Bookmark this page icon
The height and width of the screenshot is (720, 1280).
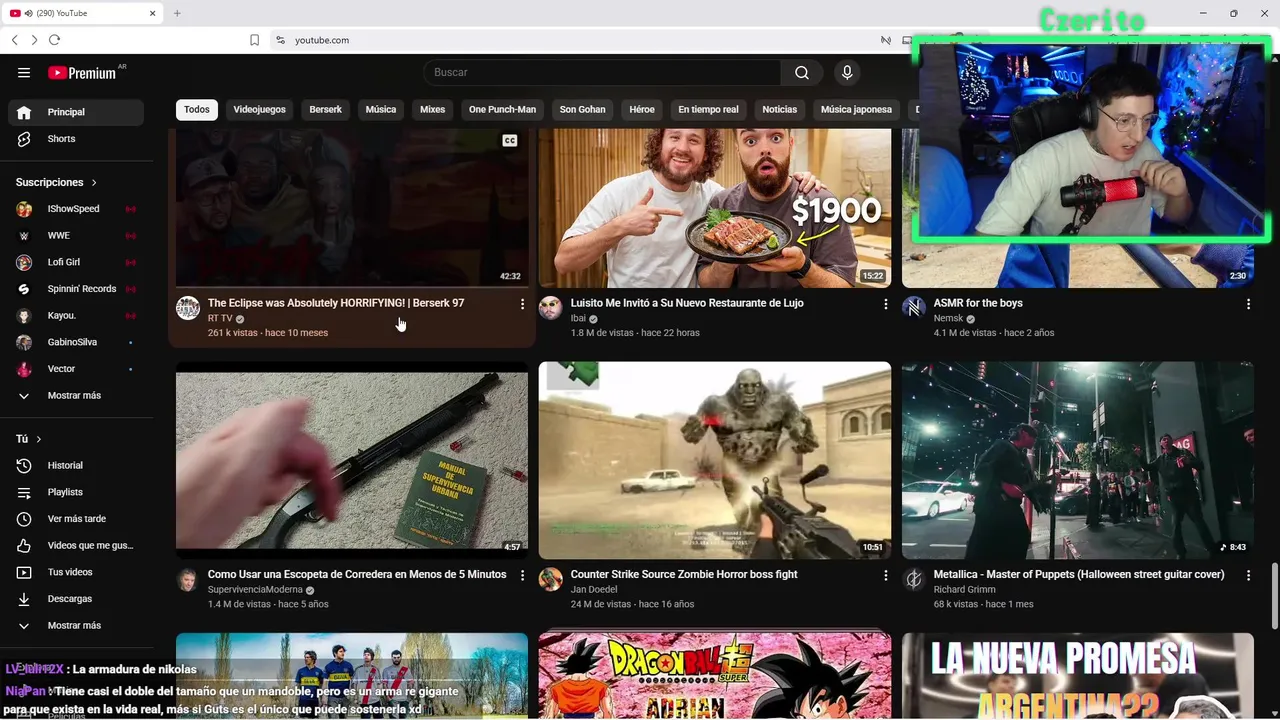coord(254,40)
